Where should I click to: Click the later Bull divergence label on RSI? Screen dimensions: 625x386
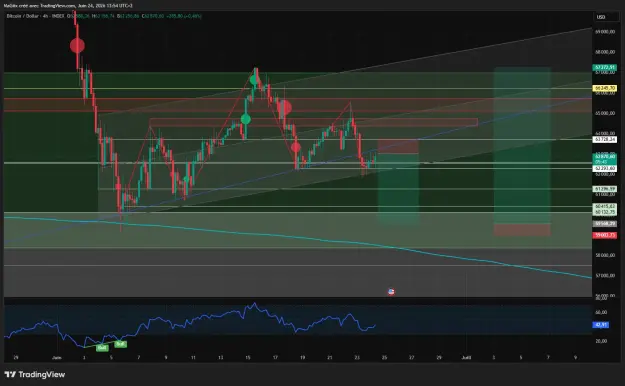[121, 344]
